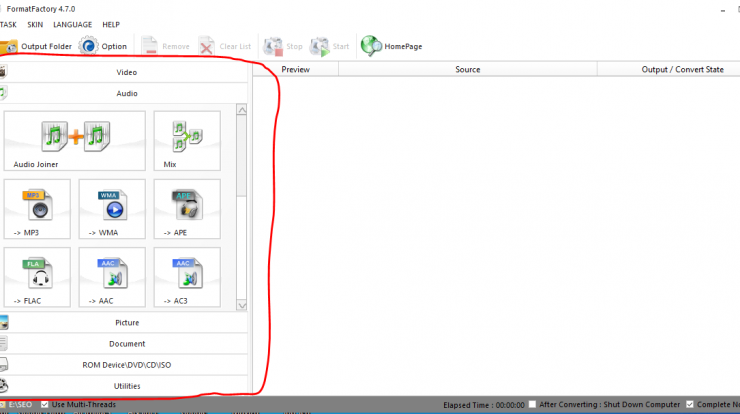
Task: Toggle the Use Multi-Threads checkbox
Action: [44, 405]
